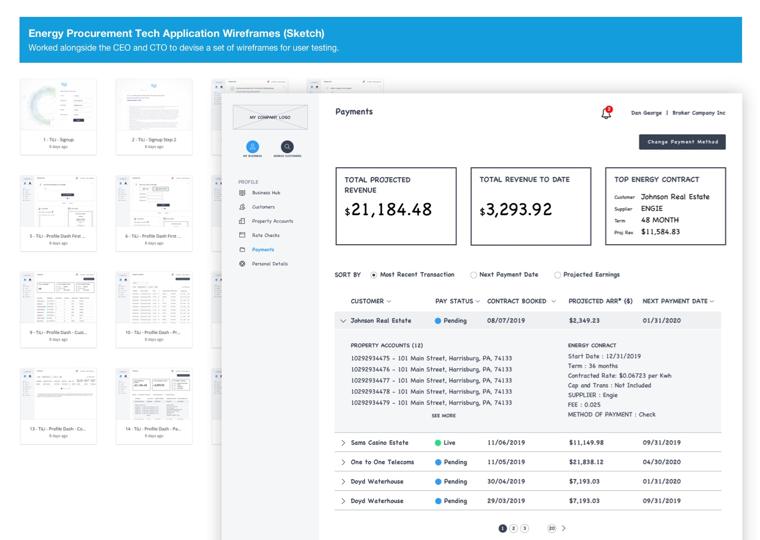This screenshot has width=760, height=540.
Task: Open Business Hub in the sidebar
Action: click(266, 192)
